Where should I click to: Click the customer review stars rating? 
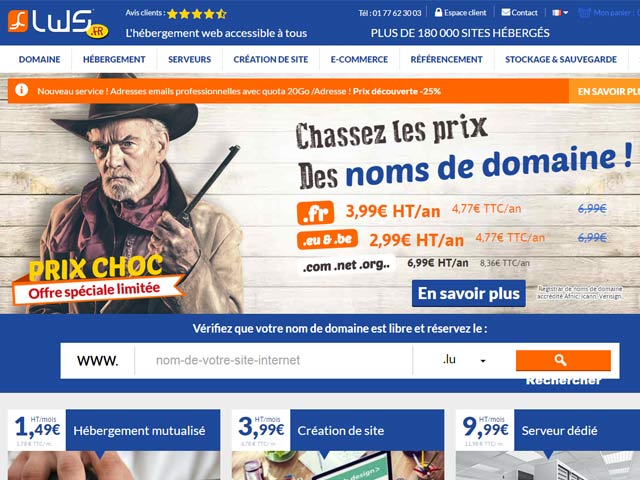pos(197,14)
